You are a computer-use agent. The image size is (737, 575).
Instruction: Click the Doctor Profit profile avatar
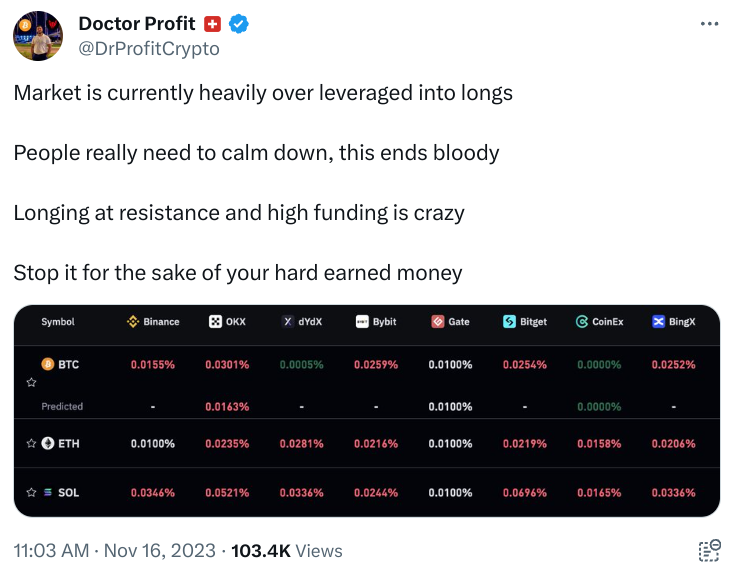(37, 37)
